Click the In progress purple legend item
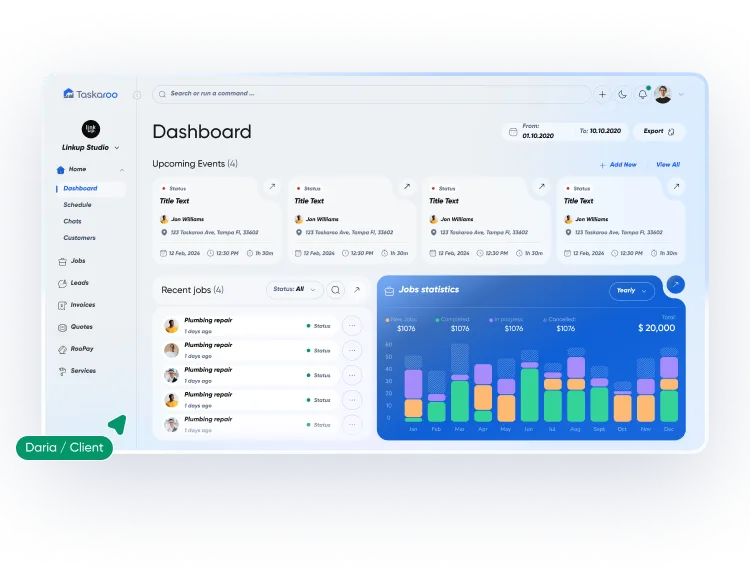This screenshot has width=750, height=581. pos(506,325)
